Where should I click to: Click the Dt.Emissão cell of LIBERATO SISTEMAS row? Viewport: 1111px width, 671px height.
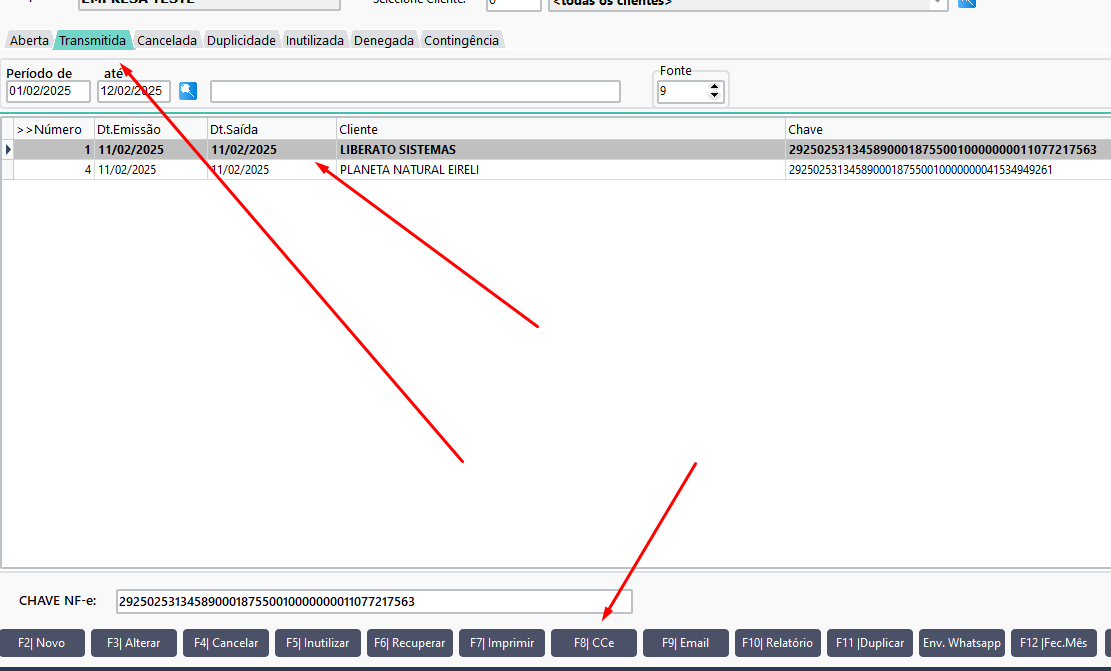click(x=151, y=150)
